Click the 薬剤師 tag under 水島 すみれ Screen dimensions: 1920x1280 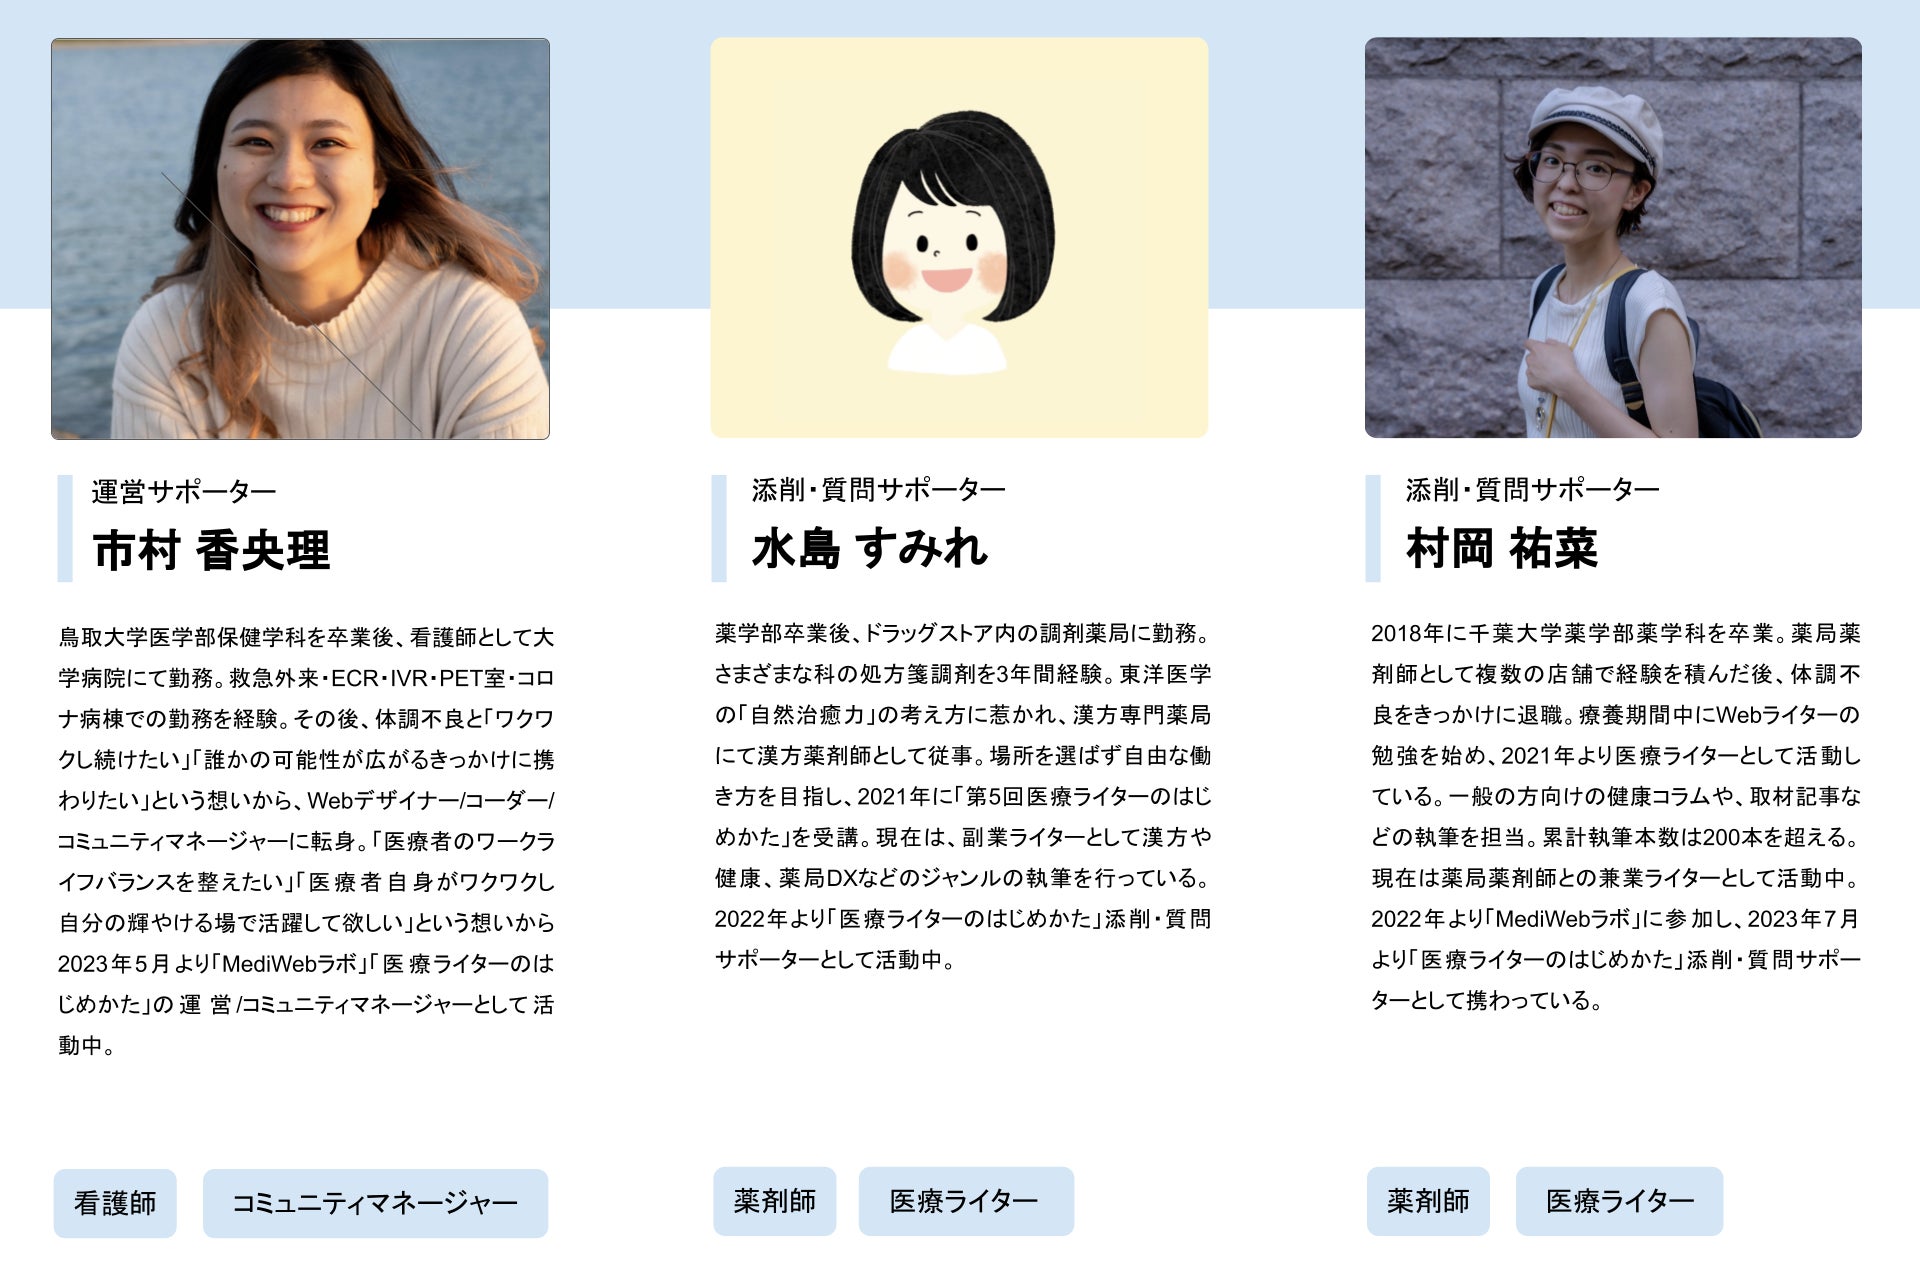click(774, 1201)
